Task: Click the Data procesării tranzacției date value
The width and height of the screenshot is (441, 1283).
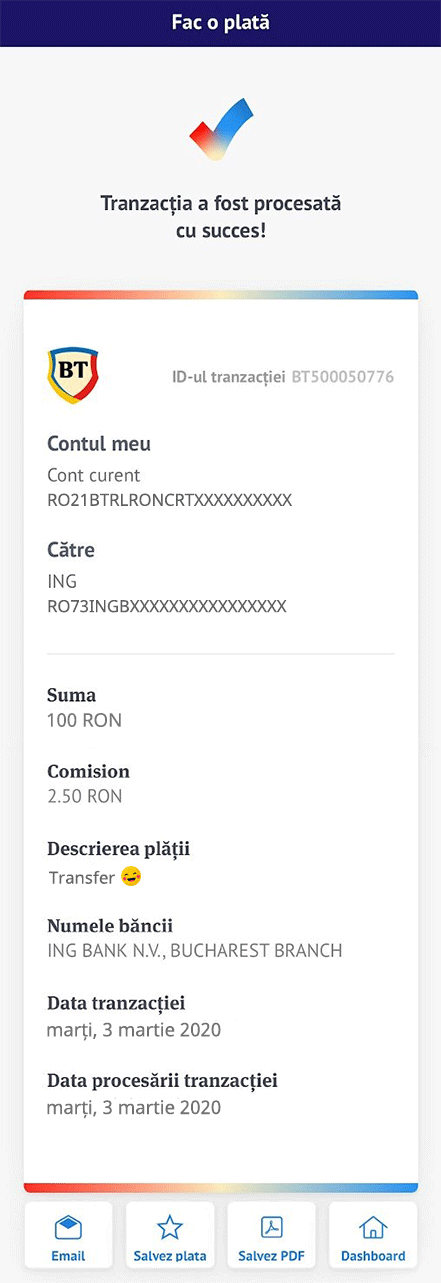Action: [x=134, y=1108]
